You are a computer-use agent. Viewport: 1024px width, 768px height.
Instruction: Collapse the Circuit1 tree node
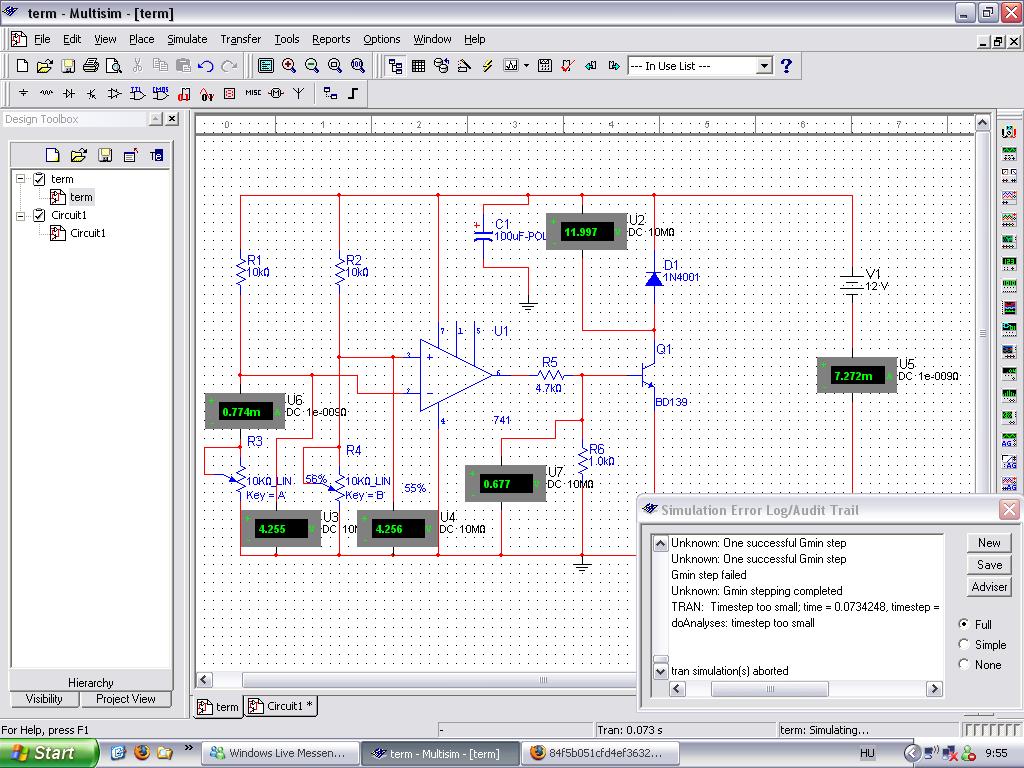[20, 215]
